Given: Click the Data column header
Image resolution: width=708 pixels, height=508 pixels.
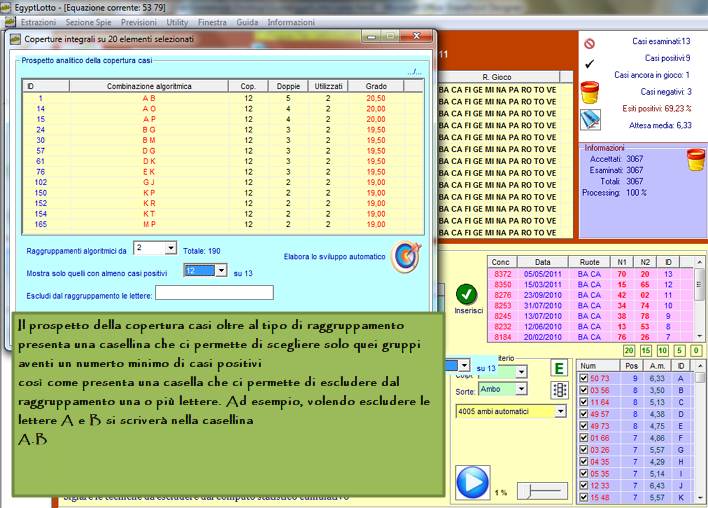Looking at the screenshot, I should pos(542,262).
